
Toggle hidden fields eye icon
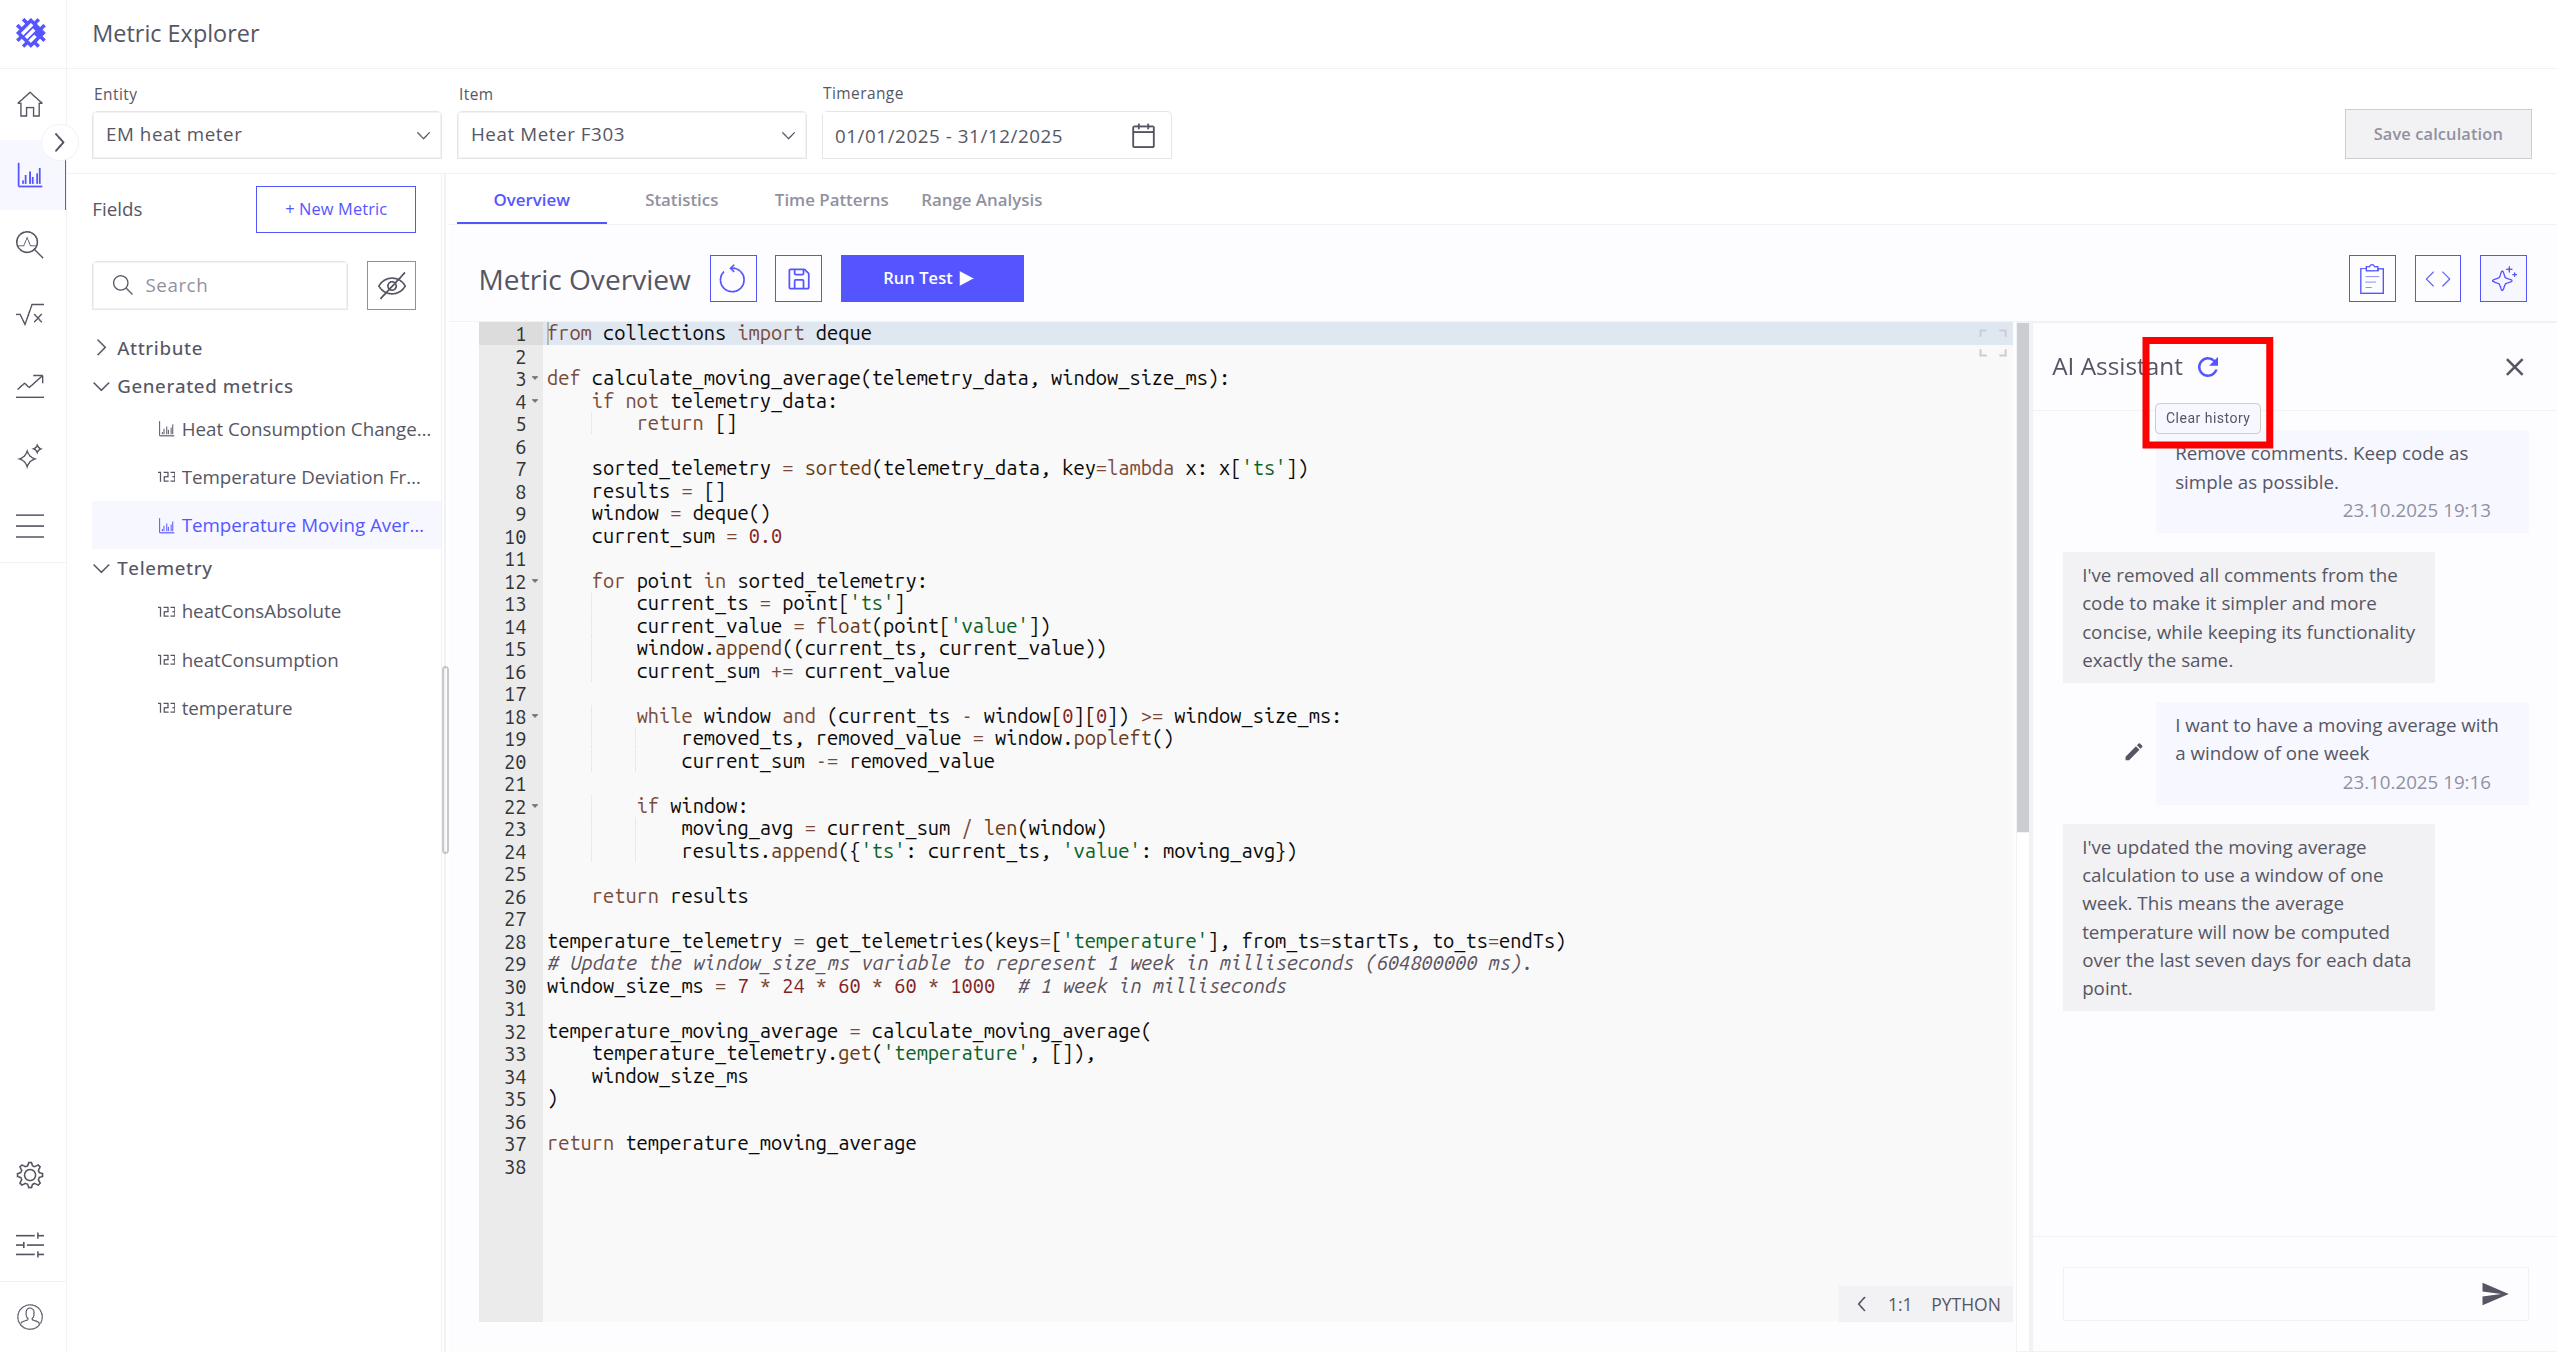click(391, 286)
